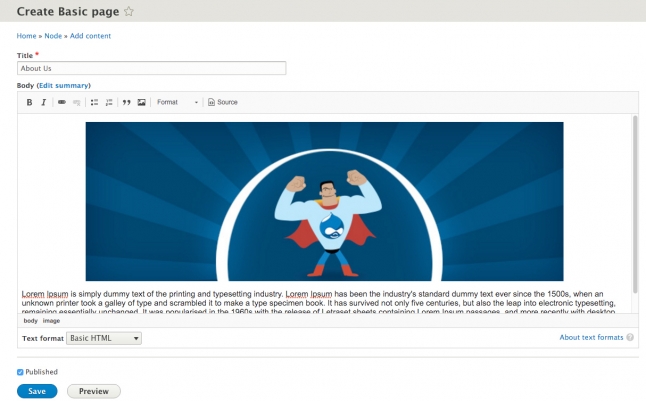Save the basic page
Viewport: 646px width, 401px height.
[x=37, y=391]
